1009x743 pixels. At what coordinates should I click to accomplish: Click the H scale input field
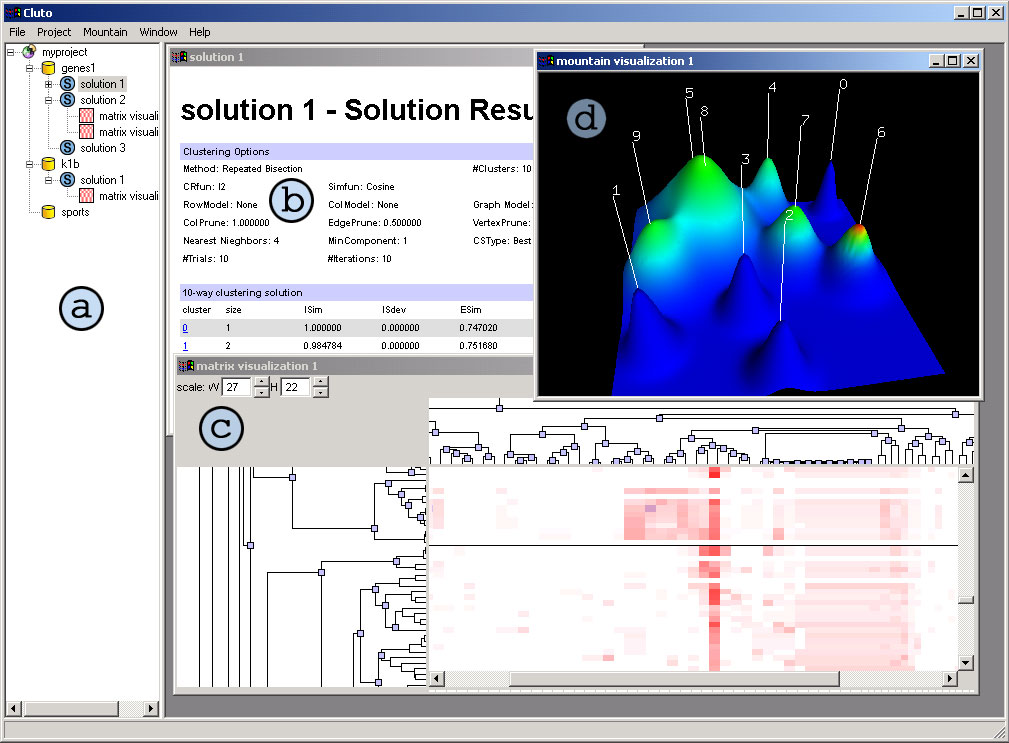tap(294, 387)
